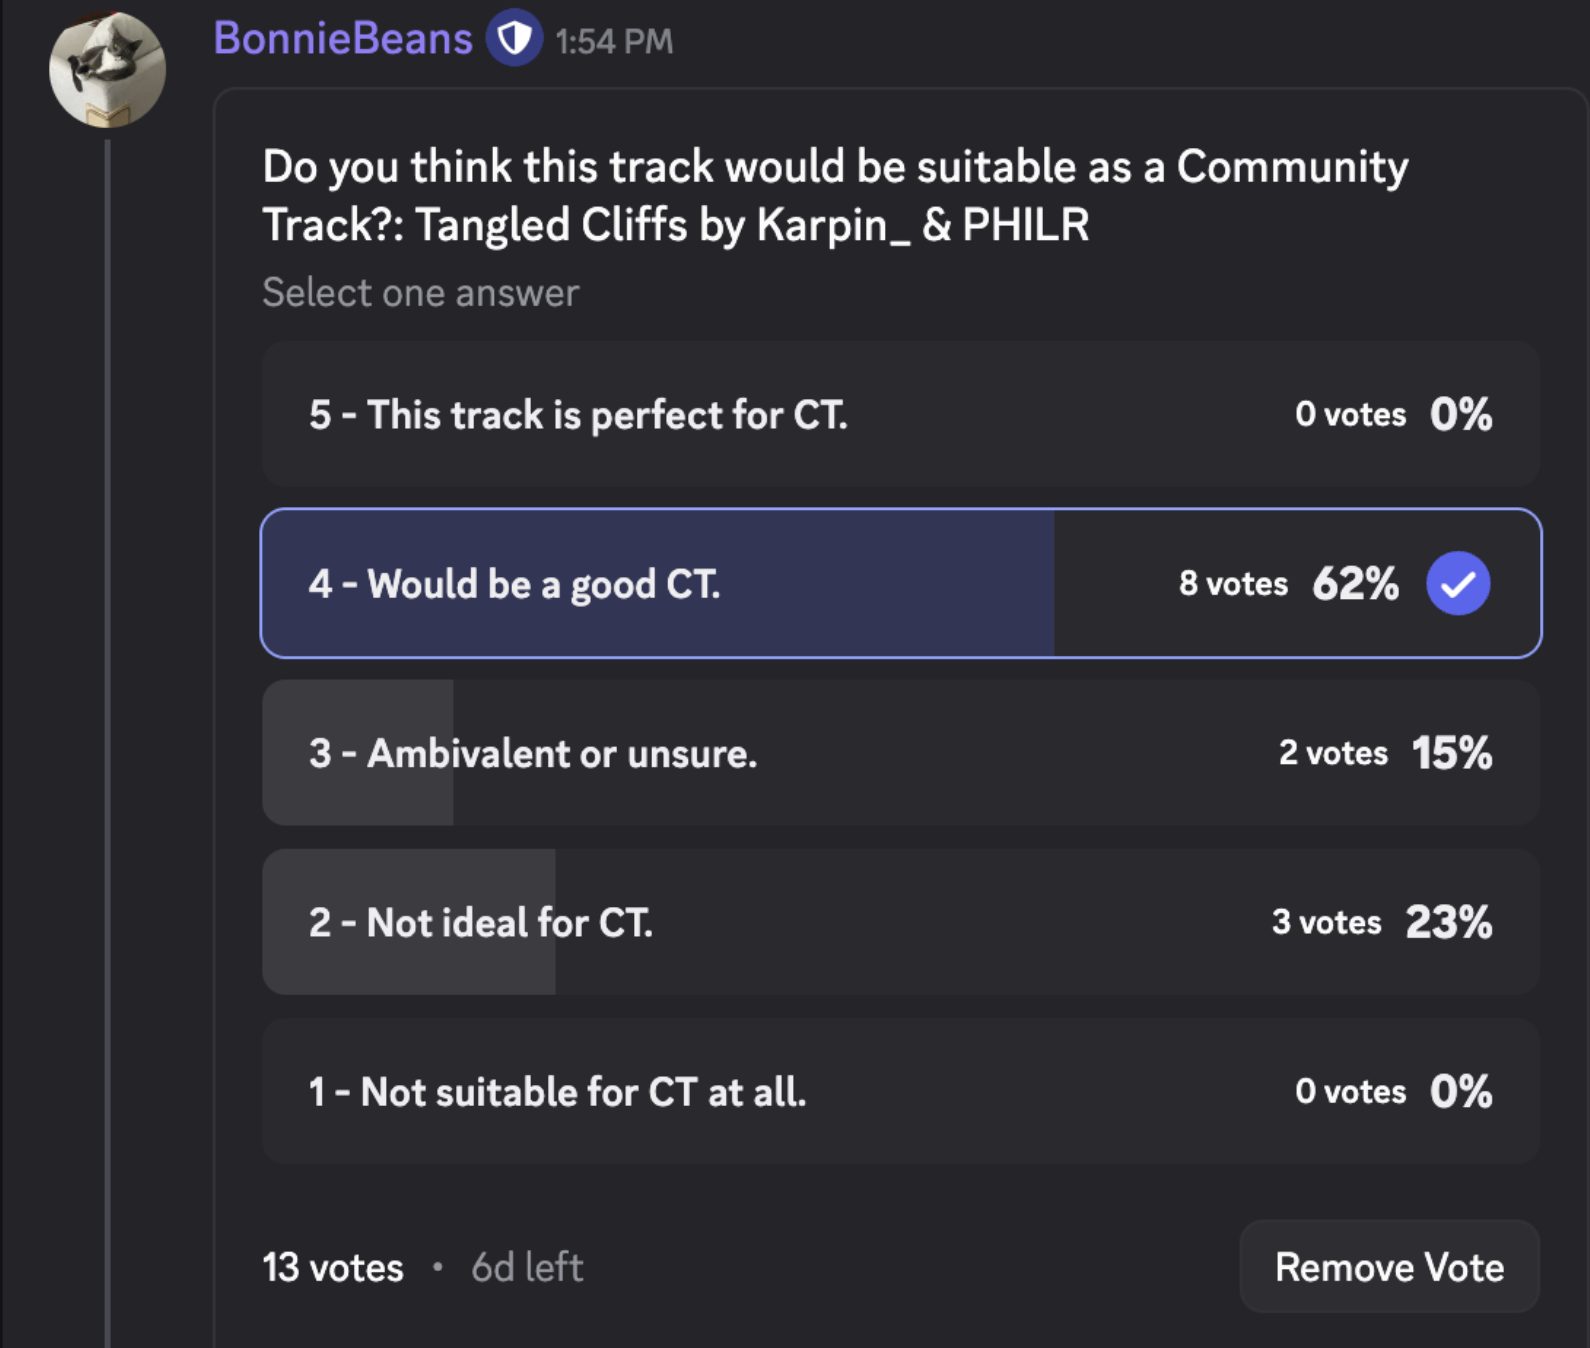Click the blue checkmark on option 4
1590x1348 pixels.
(x=1457, y=583)
